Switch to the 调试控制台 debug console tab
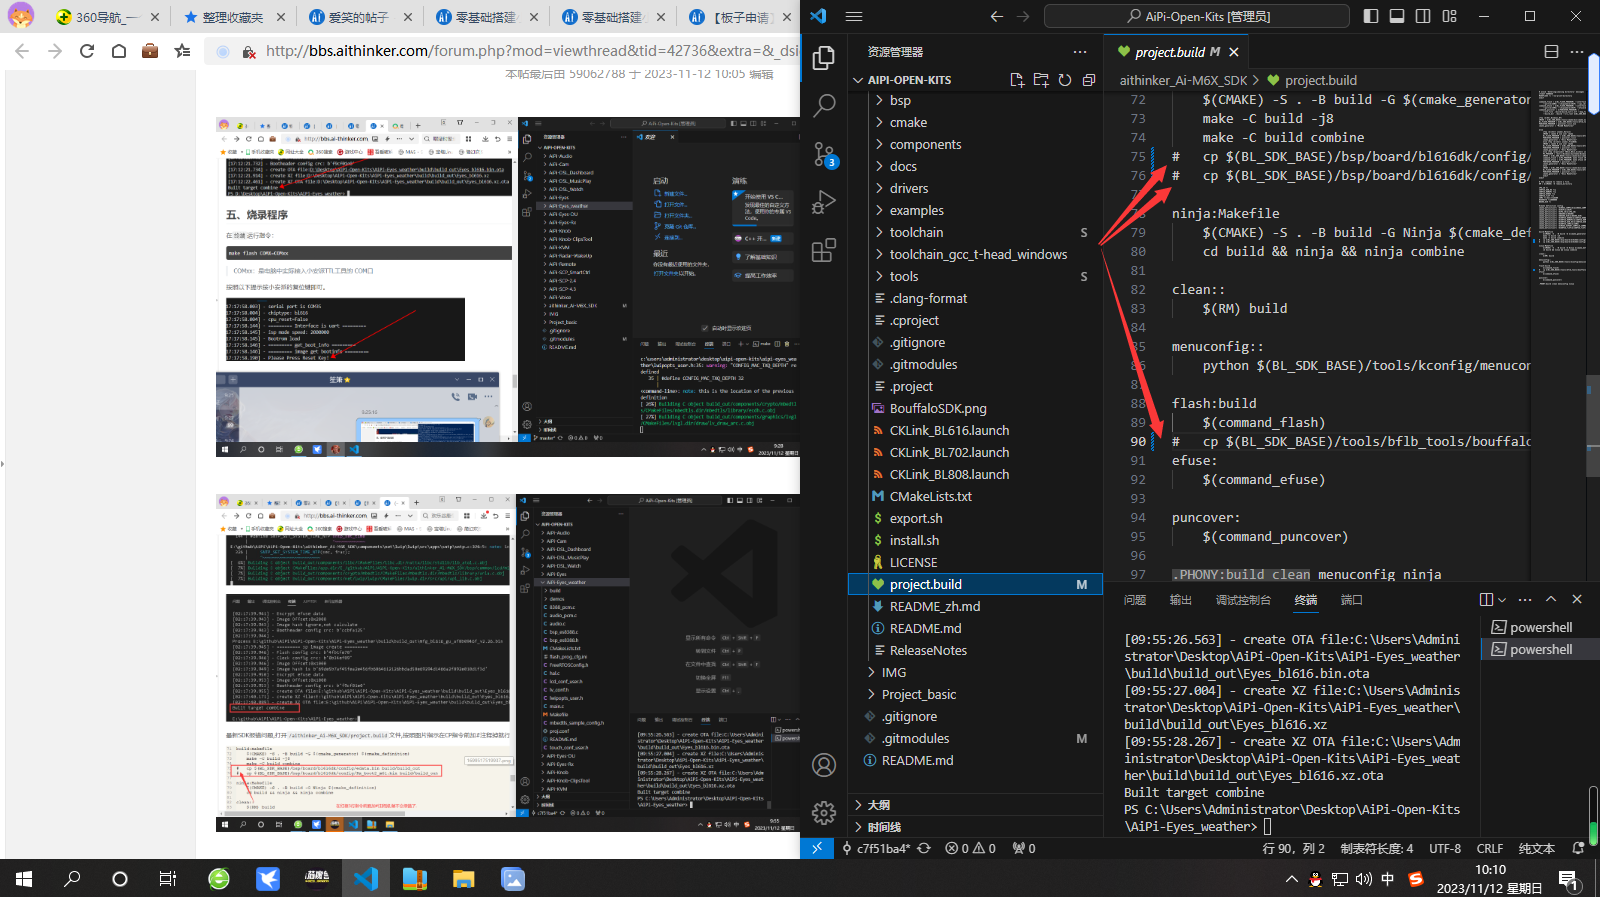The width and height of the screenshot is (1600, 897). [1243, 600]
